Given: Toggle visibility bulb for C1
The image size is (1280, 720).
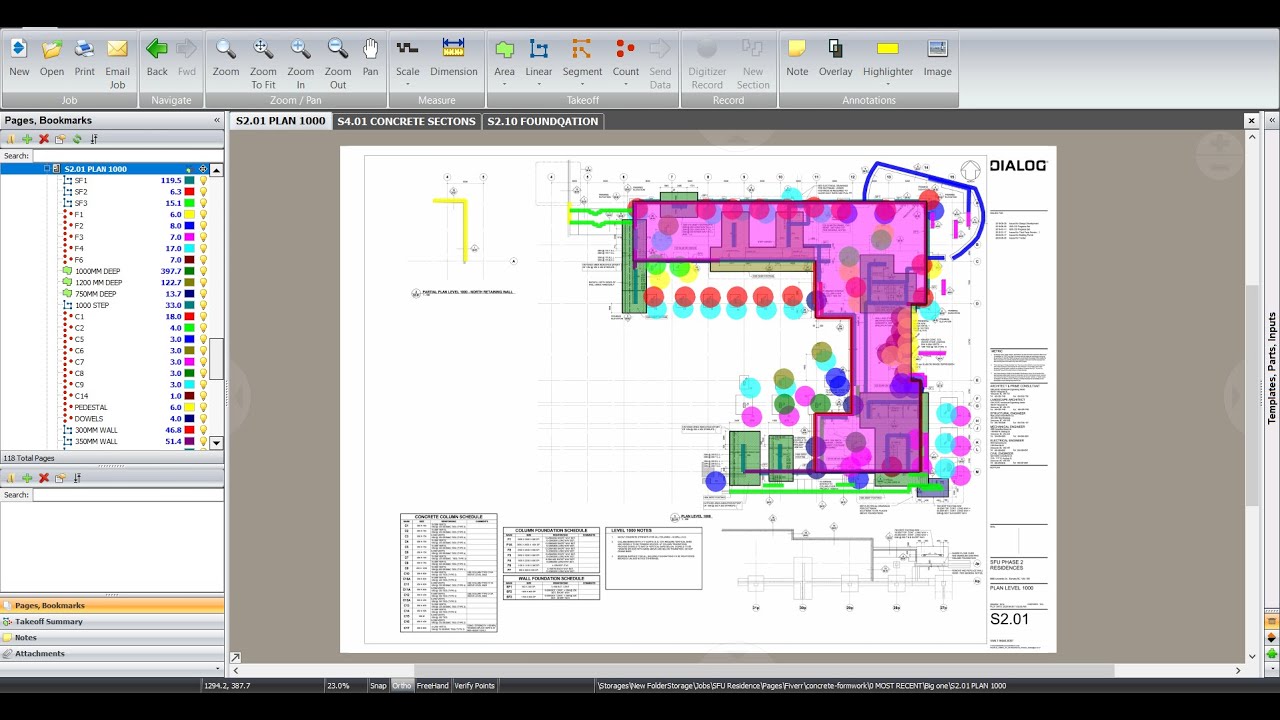Looking at the screenshot, I should [x=203, y=317].
